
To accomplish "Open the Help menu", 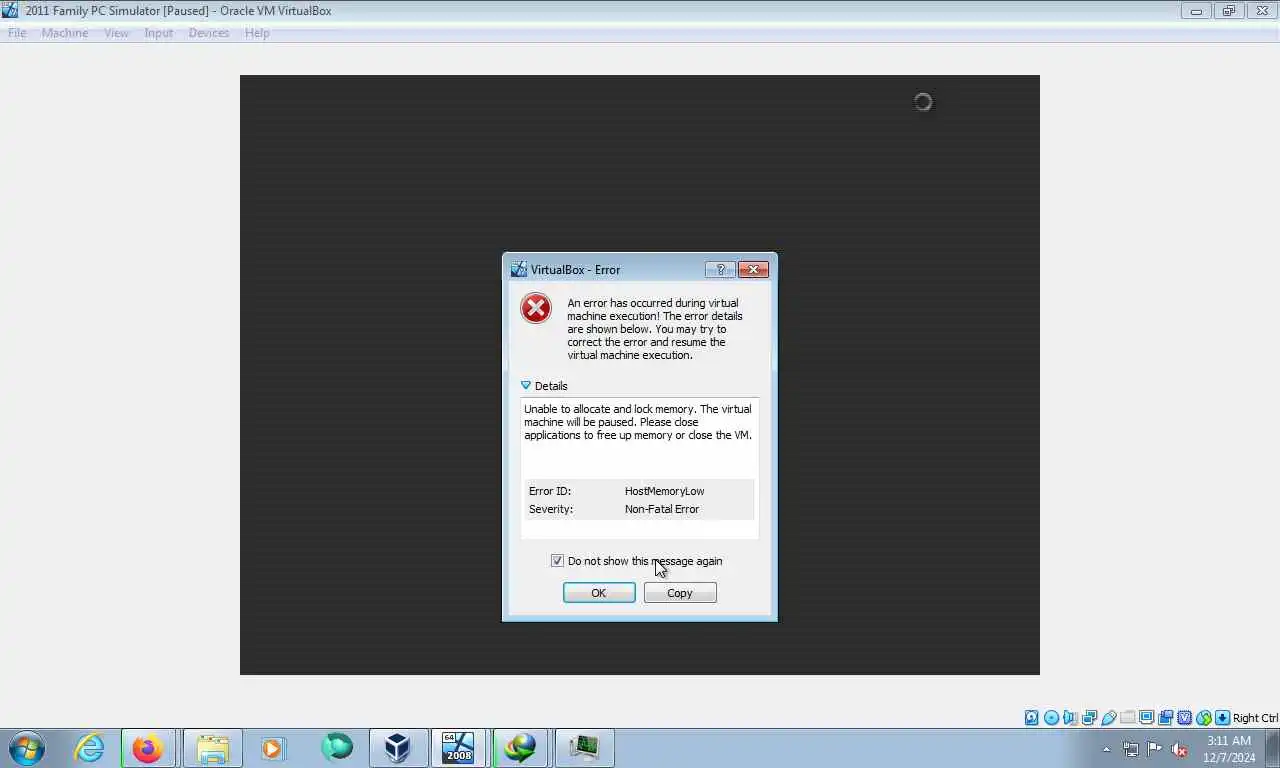I will pos(257,33).
